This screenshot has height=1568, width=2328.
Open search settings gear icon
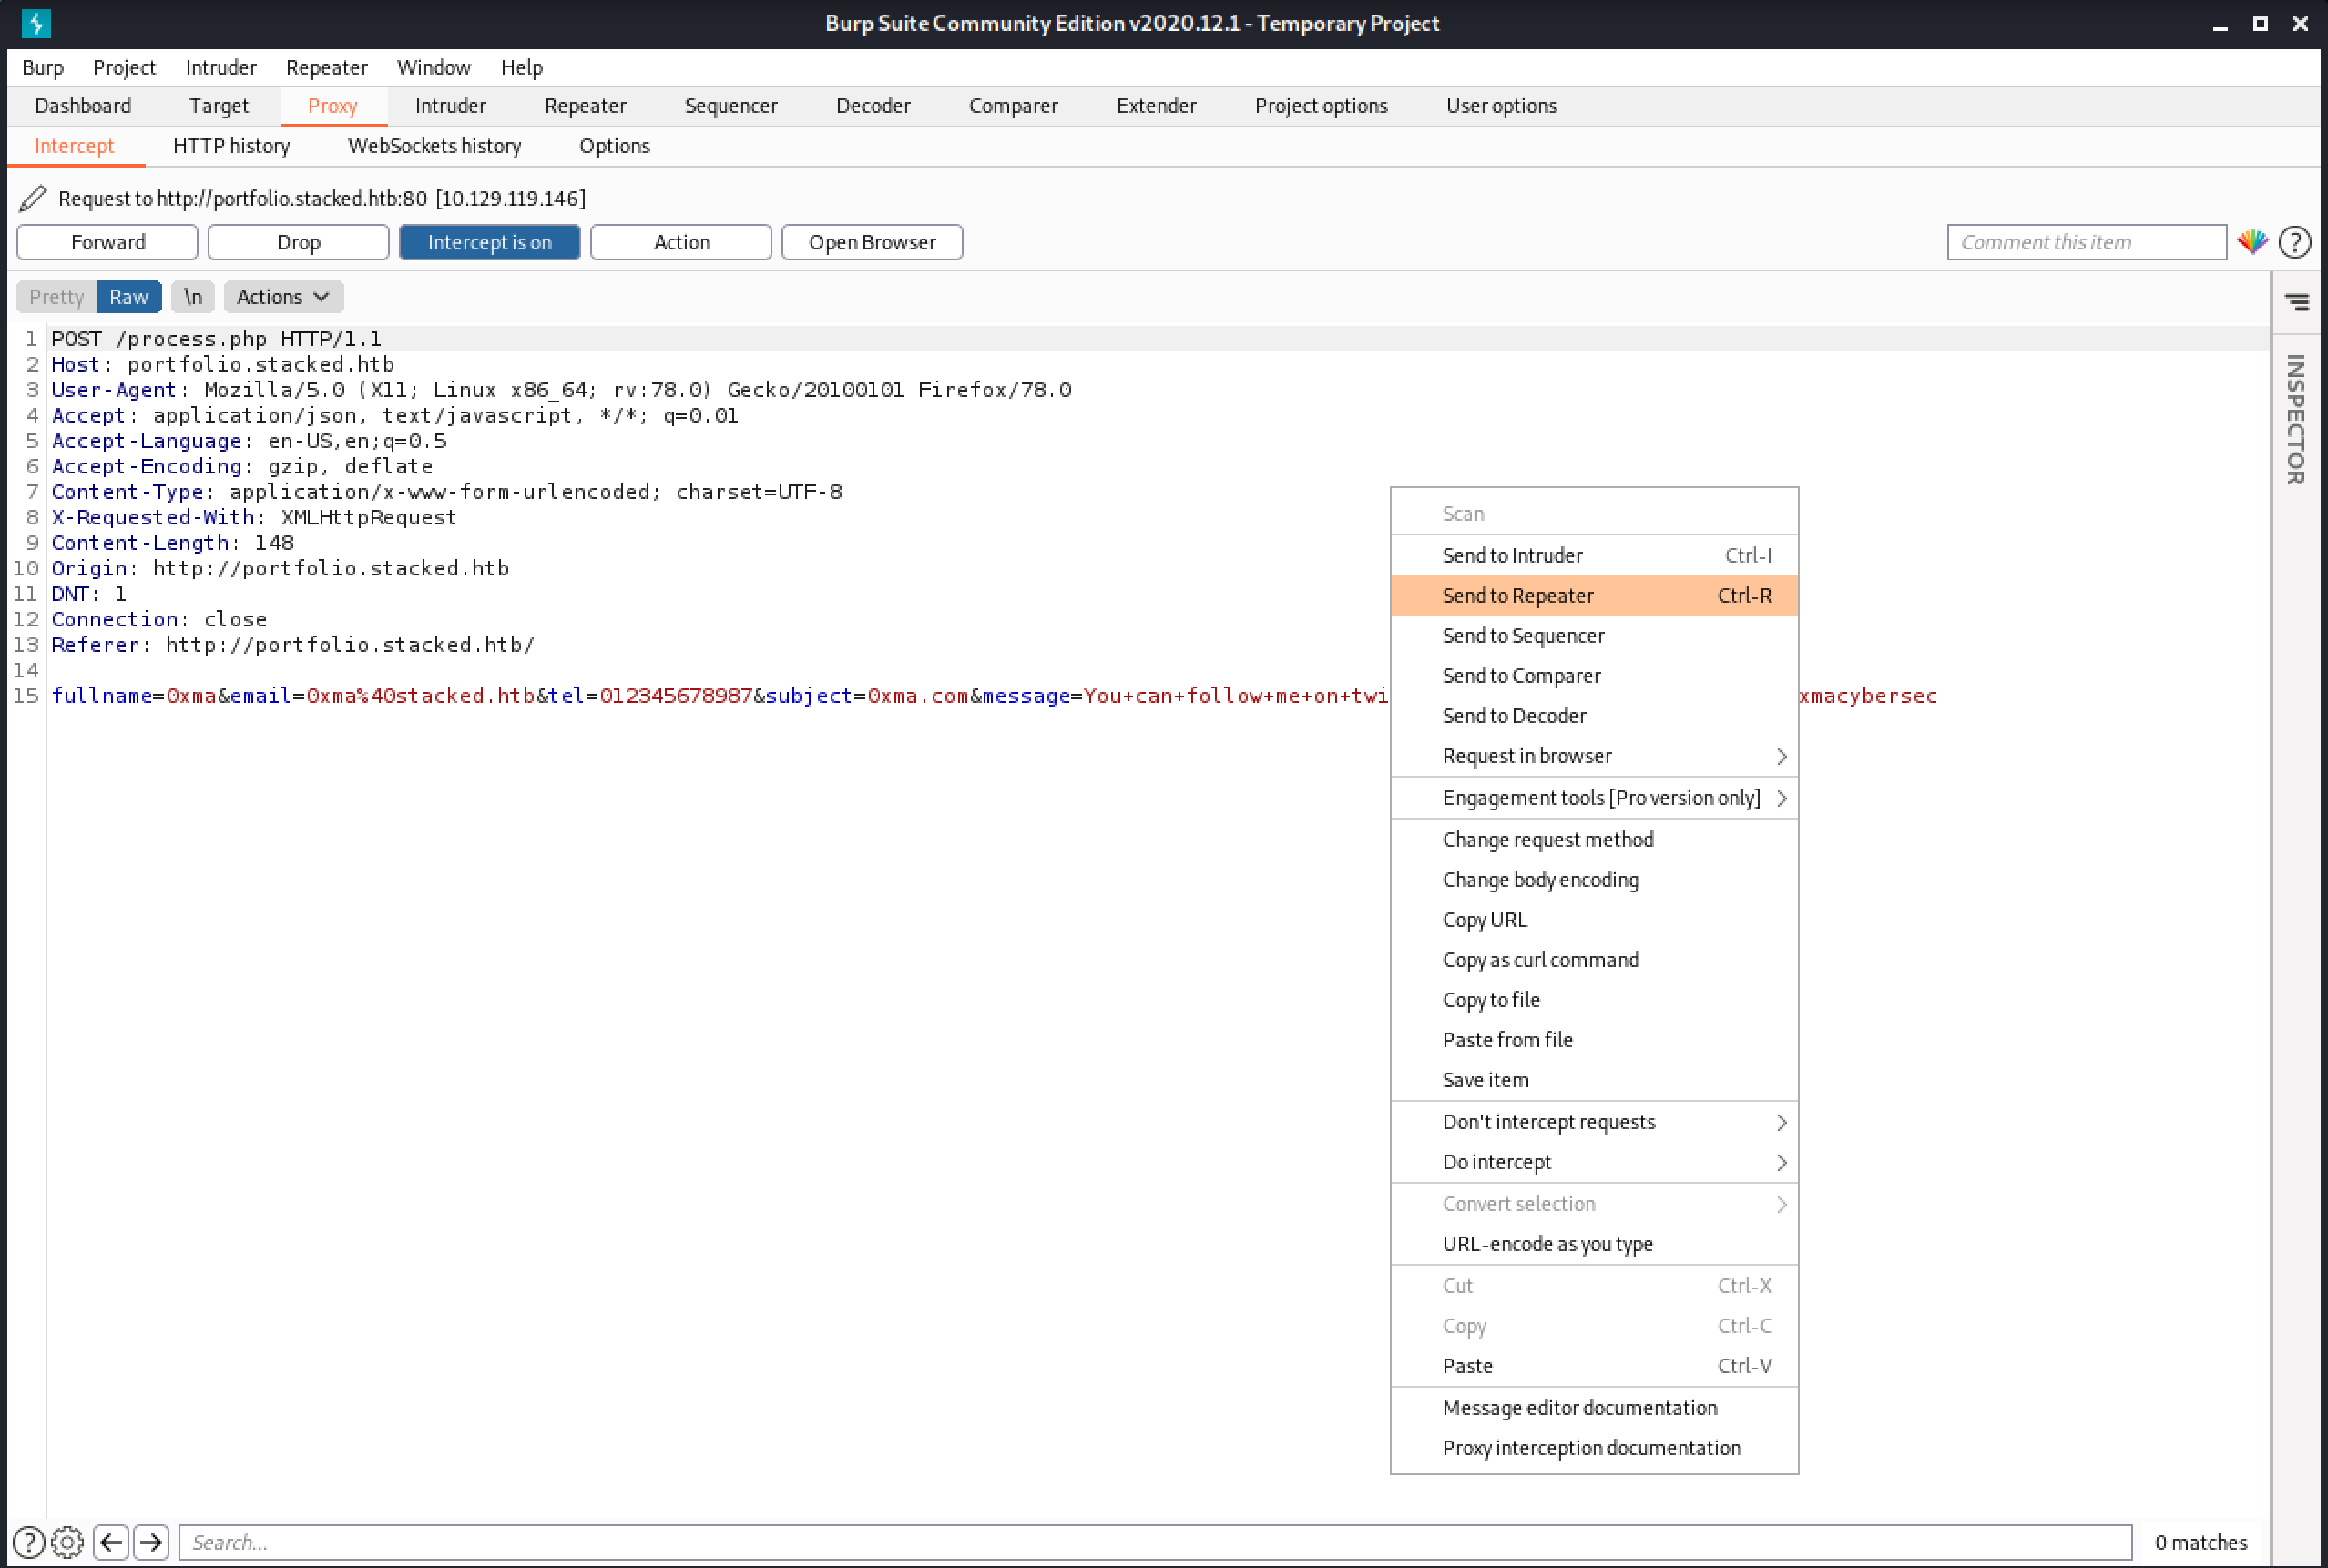(x=67, y=1542)
